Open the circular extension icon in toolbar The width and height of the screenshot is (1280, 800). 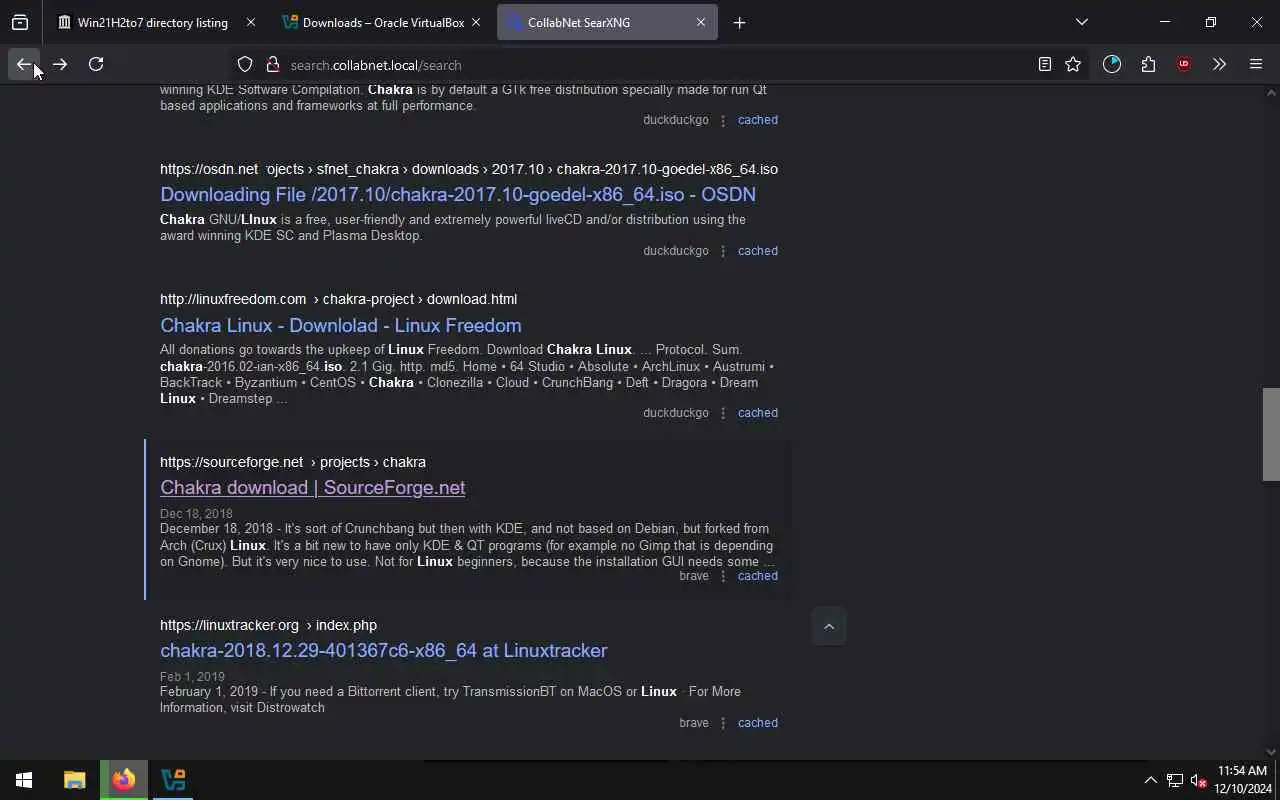tap(1112, 64)
